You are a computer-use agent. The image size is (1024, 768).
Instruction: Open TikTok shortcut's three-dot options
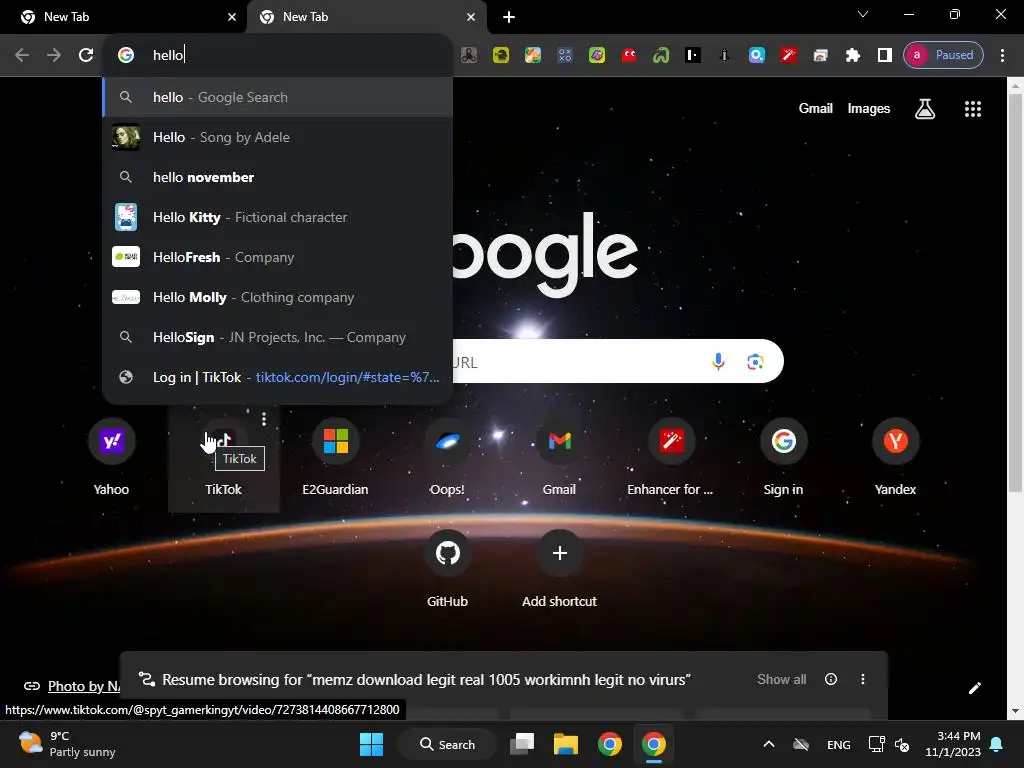263,419
